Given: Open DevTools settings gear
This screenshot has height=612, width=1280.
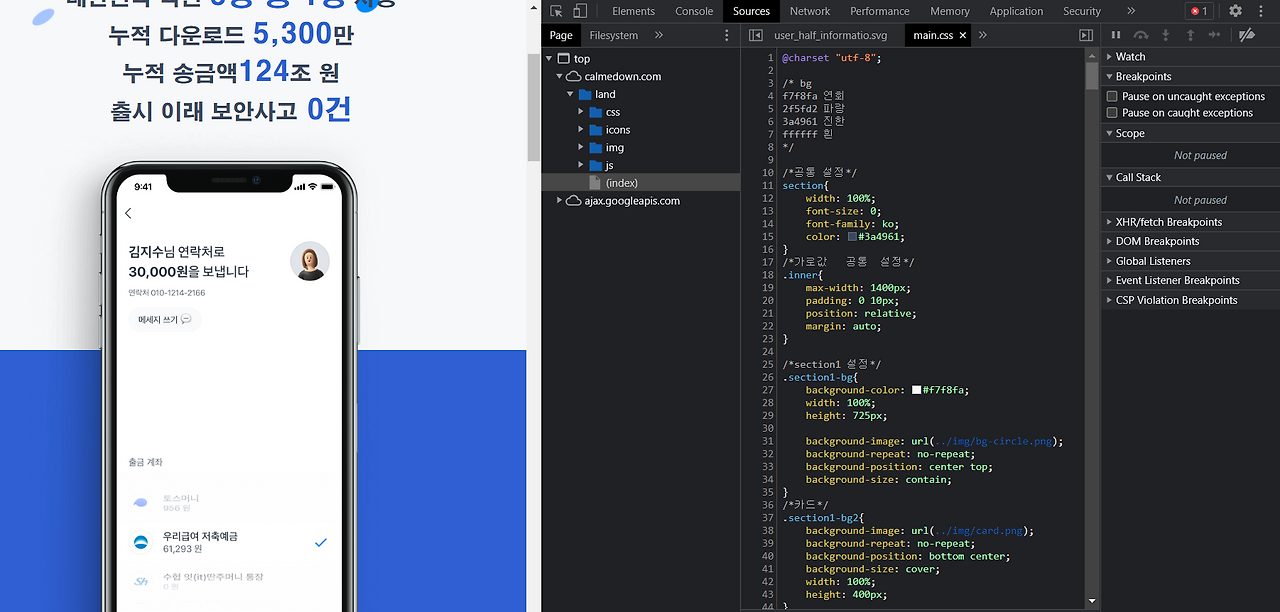Looking at the screenshot, I should pyautogui.click(x=1235, y=11).
